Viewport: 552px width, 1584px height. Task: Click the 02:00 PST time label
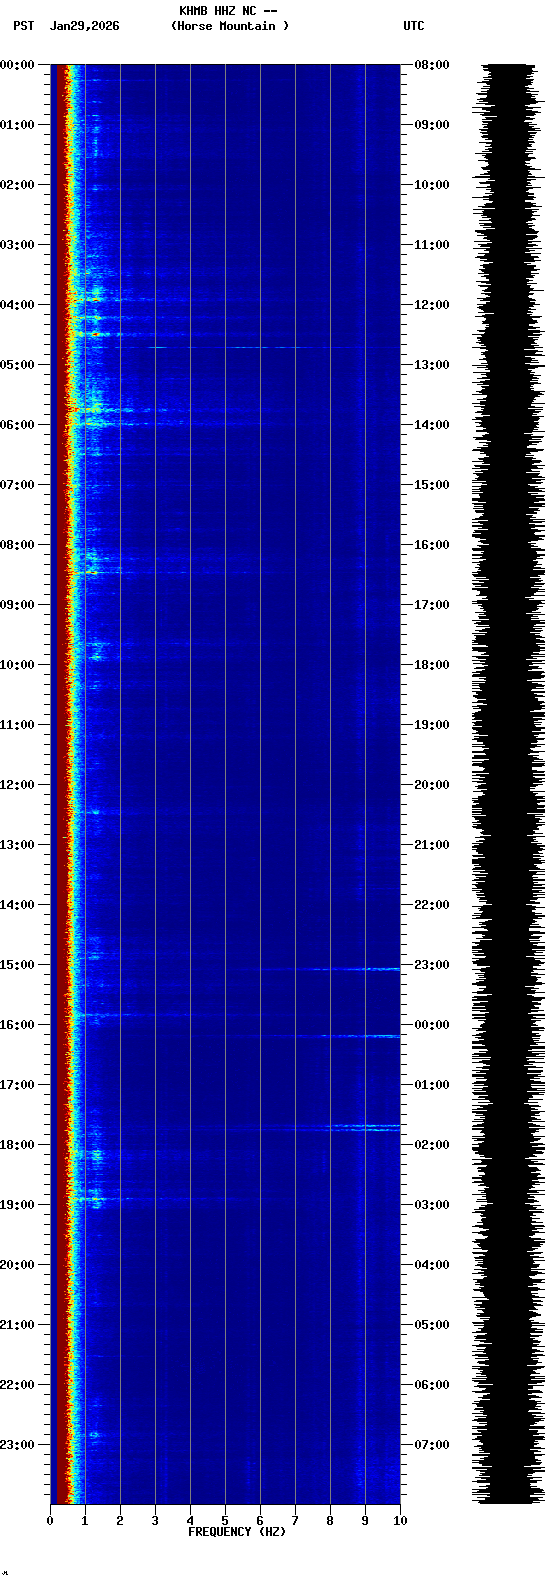point(17,185)
